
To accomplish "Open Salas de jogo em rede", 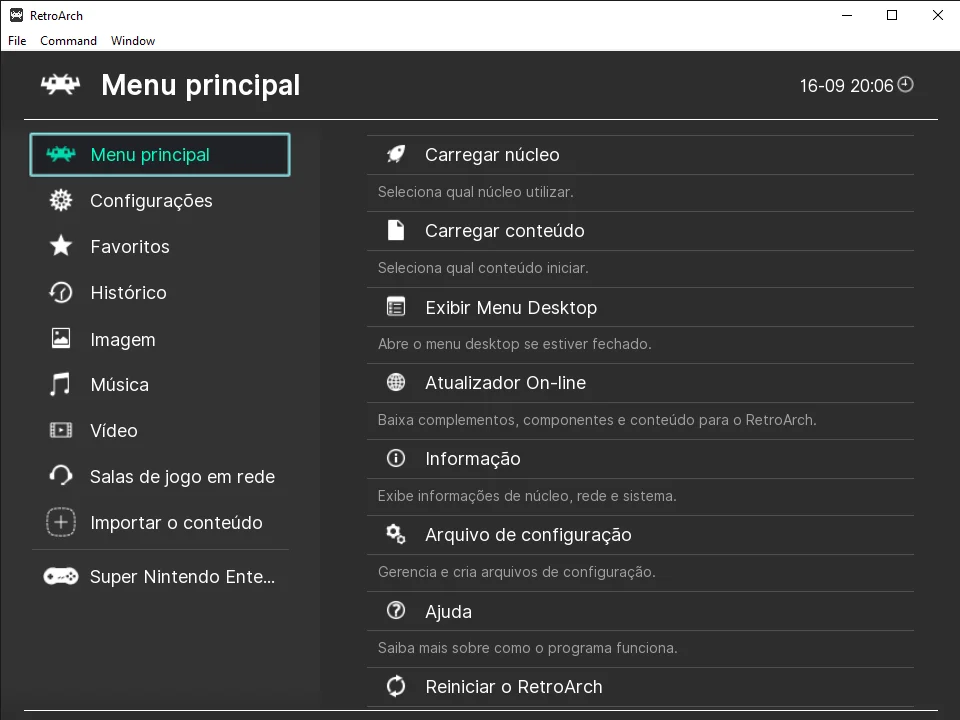I will (x=160, y=476).
